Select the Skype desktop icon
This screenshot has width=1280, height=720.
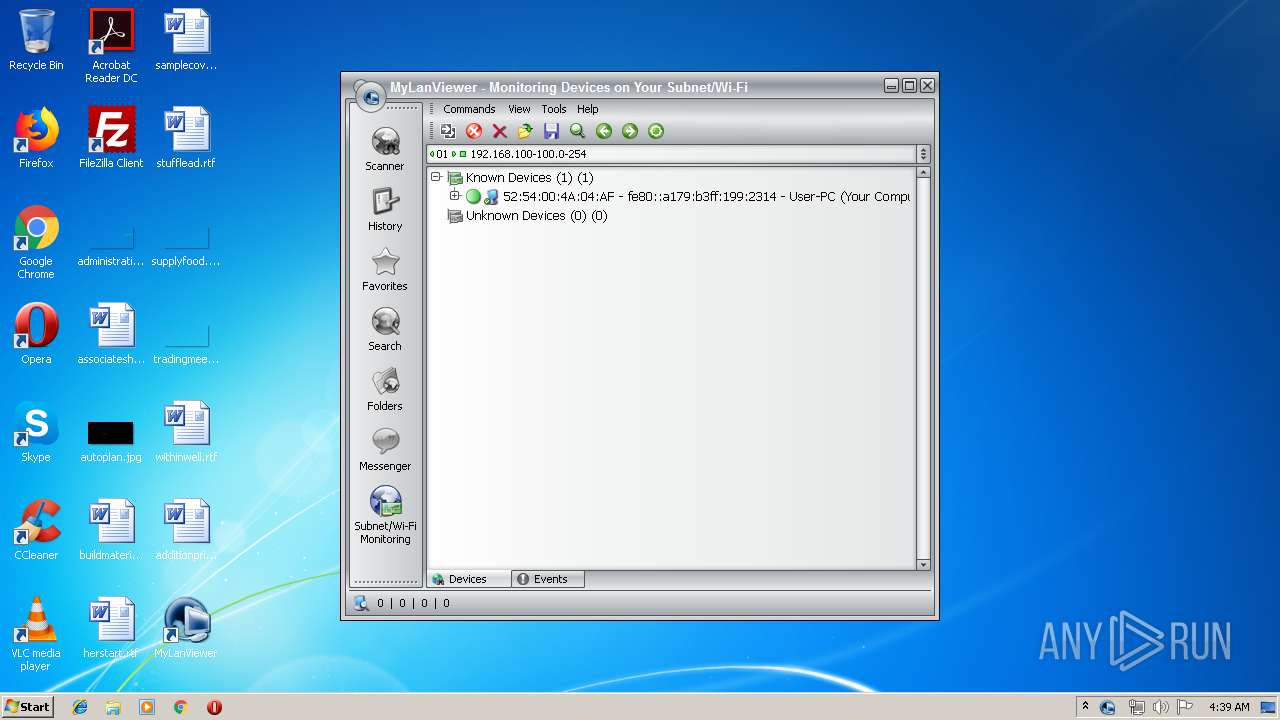(36, 432)
